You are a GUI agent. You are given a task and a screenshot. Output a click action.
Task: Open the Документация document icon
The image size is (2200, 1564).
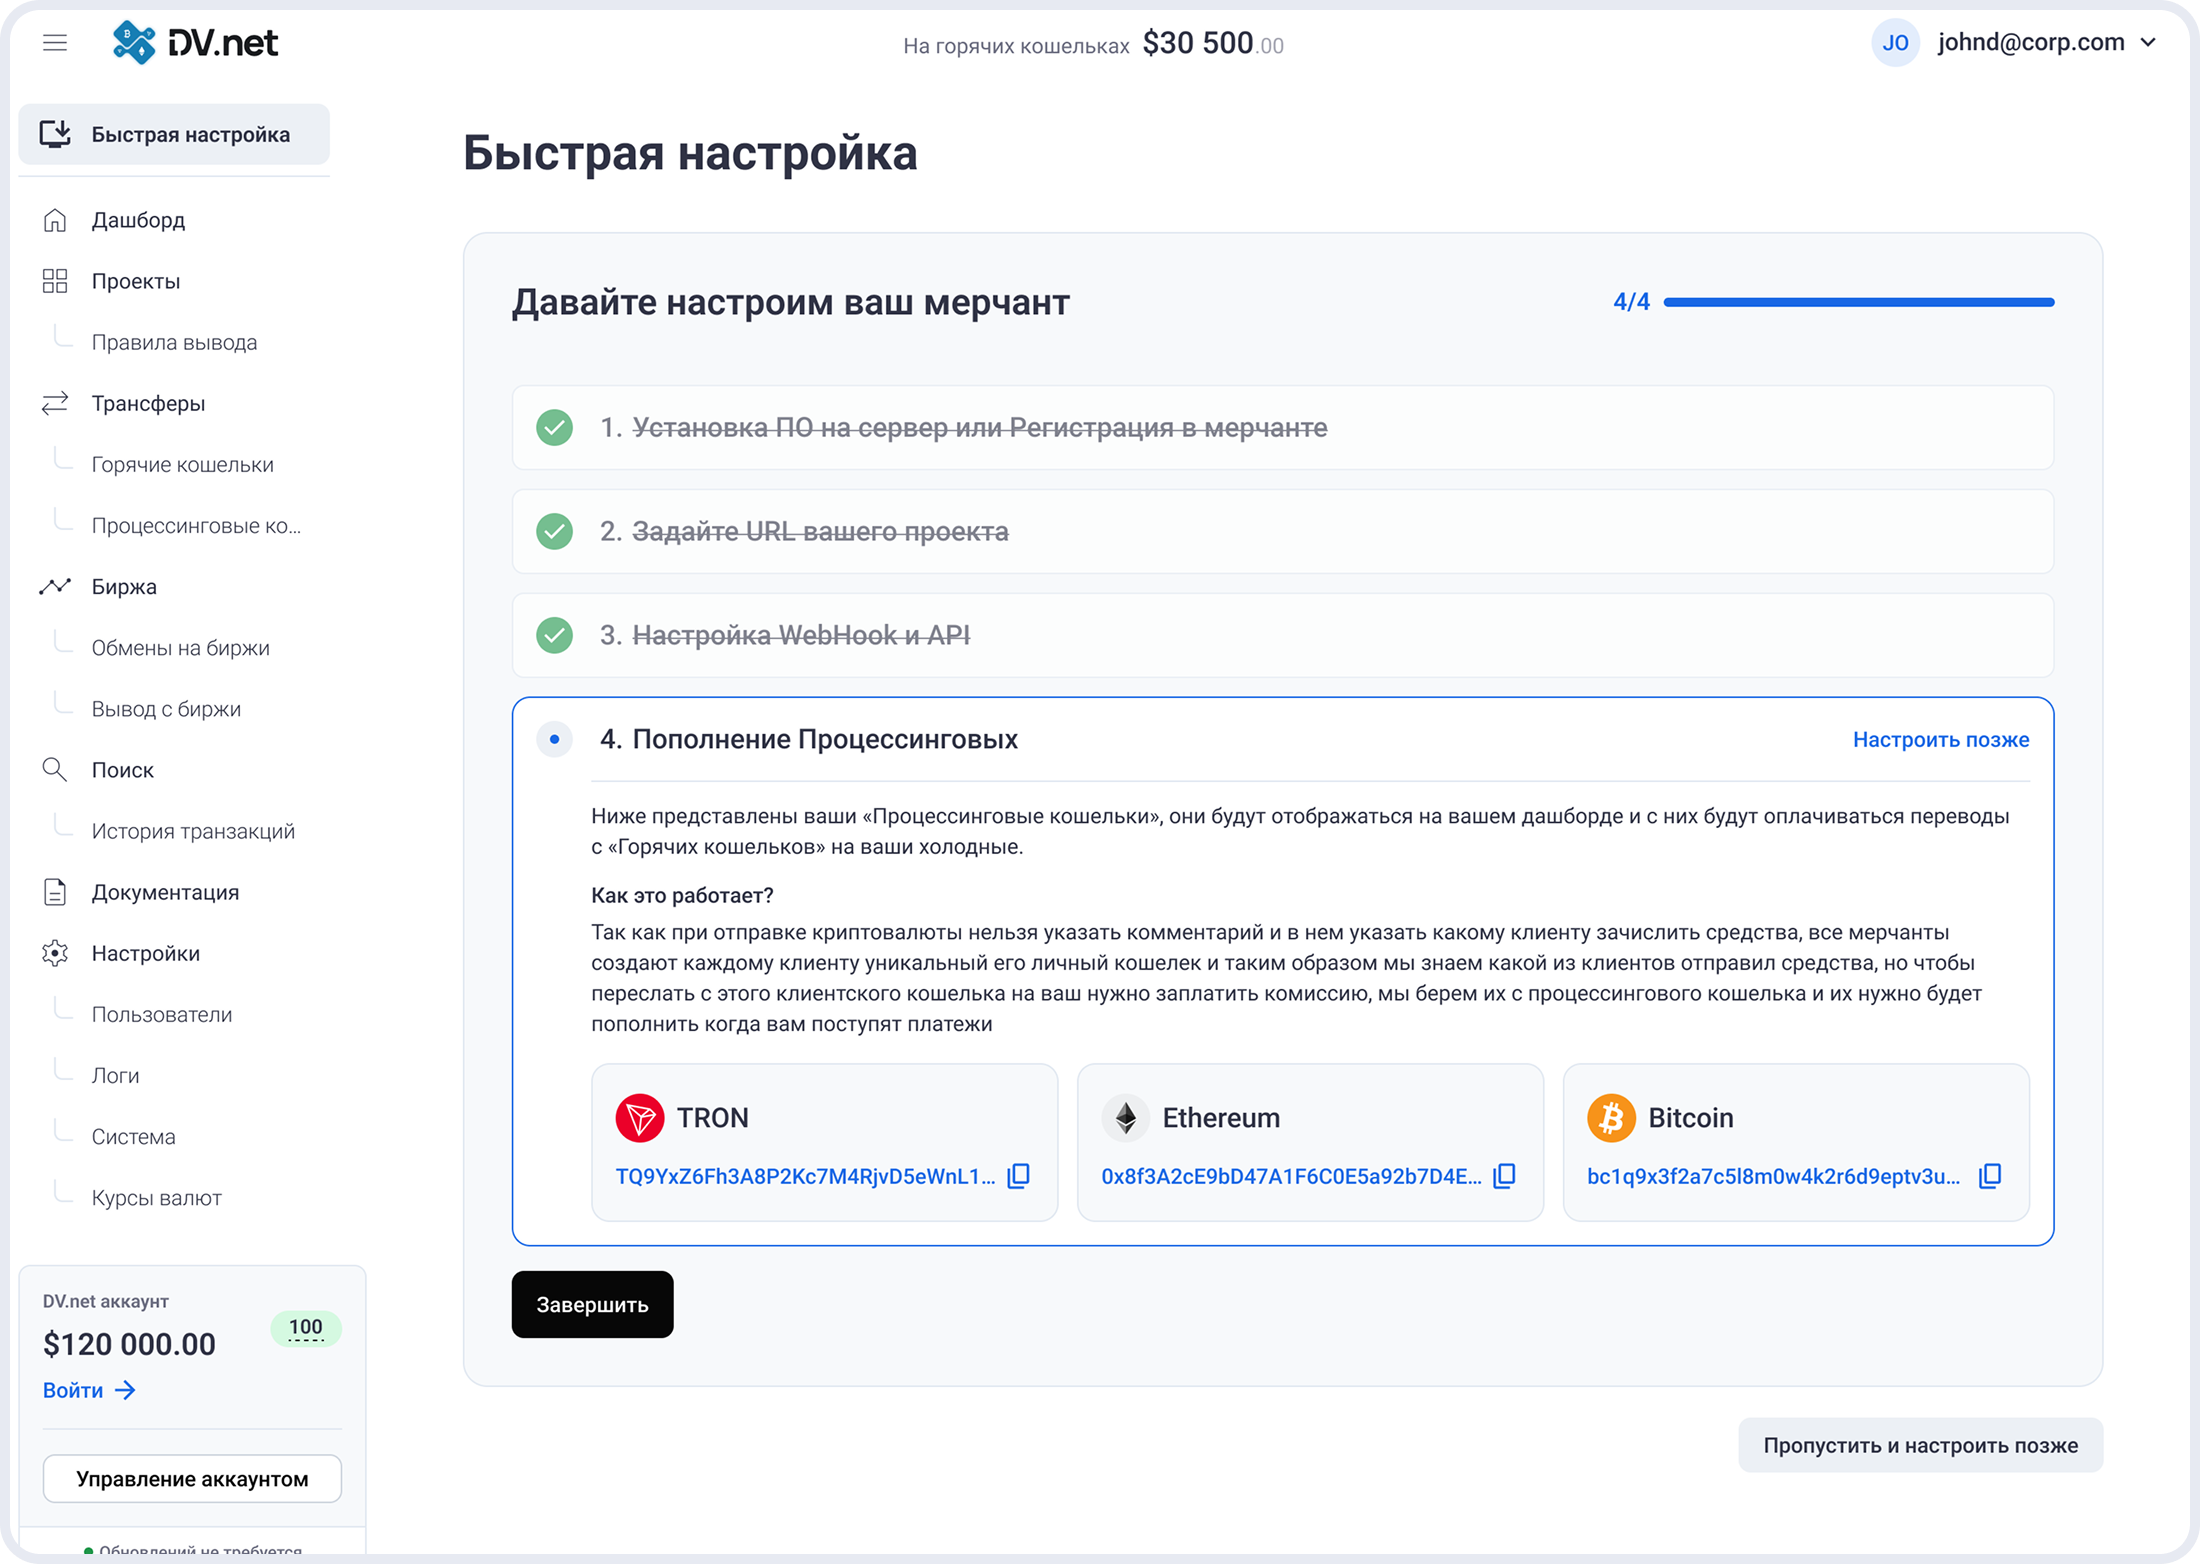click(x=56, y=891)
